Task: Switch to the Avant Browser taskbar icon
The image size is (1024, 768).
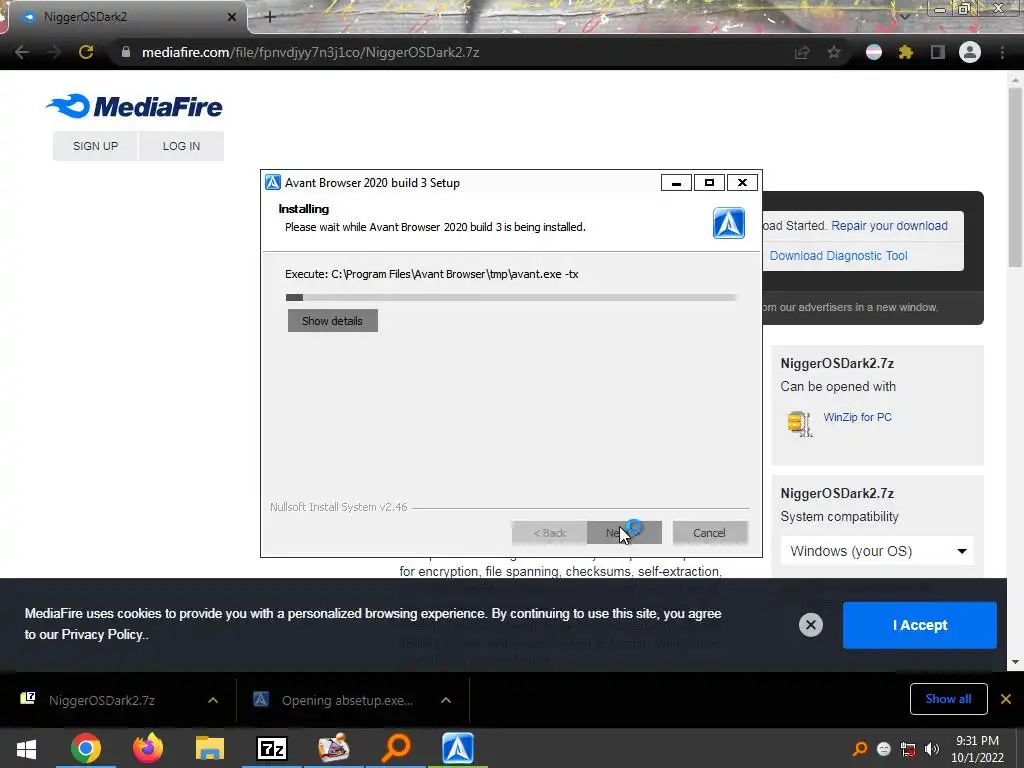Action: (458, 748)
